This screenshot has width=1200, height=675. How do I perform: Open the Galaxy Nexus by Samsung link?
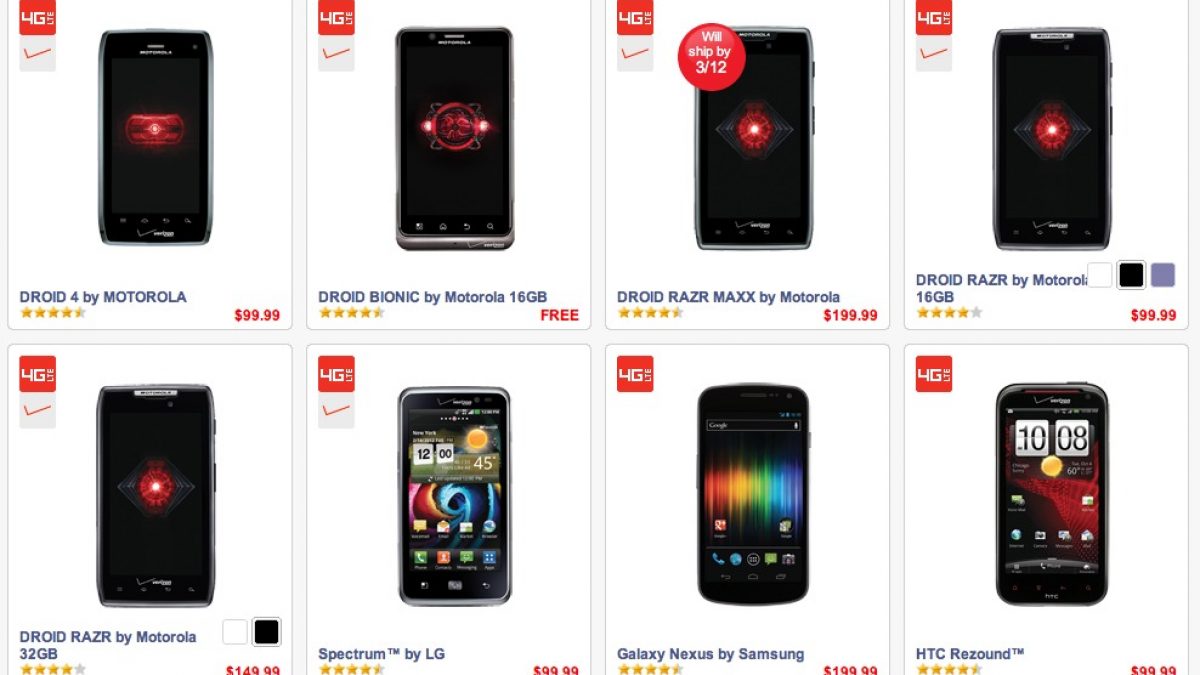pyautogui.click(x=710, y=654)
